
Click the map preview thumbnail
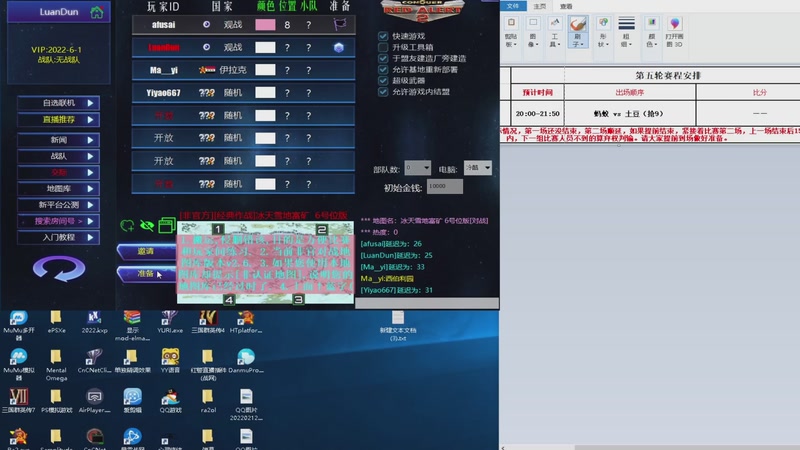coord(265,263)
